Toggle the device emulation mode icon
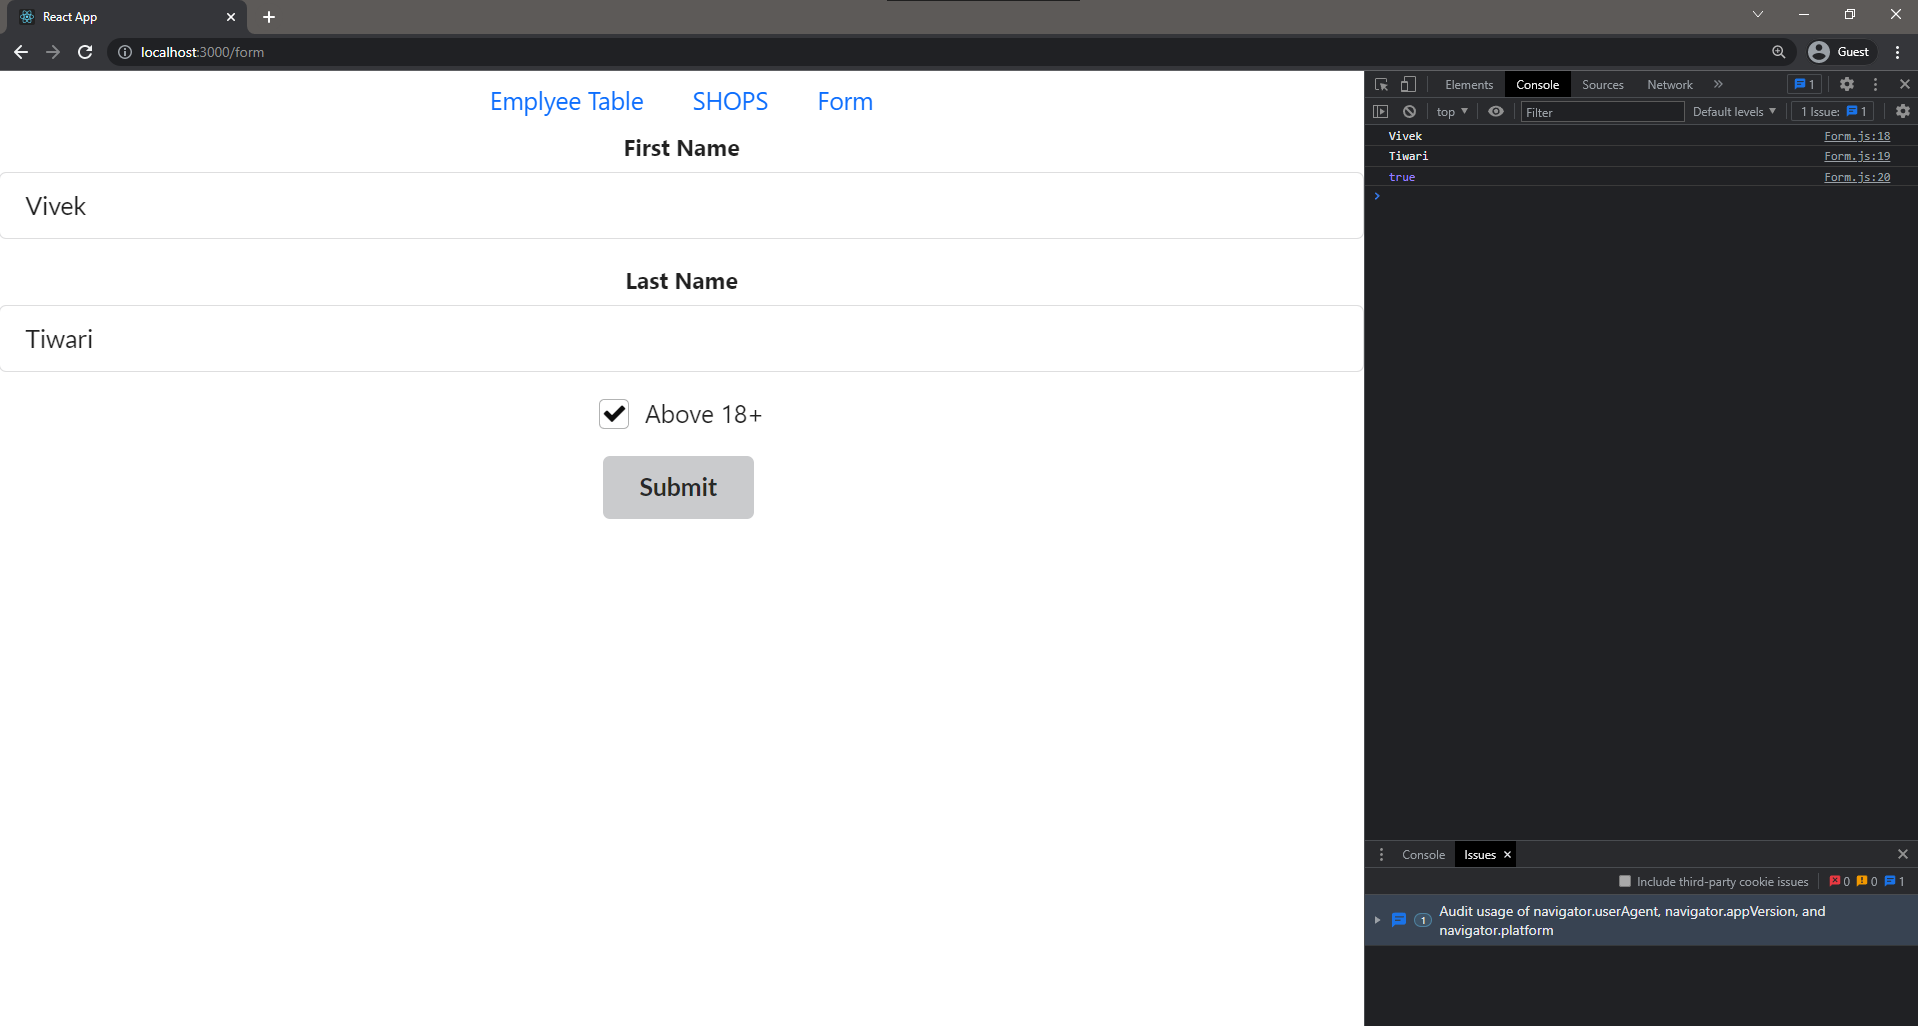 coord(1408,84)
